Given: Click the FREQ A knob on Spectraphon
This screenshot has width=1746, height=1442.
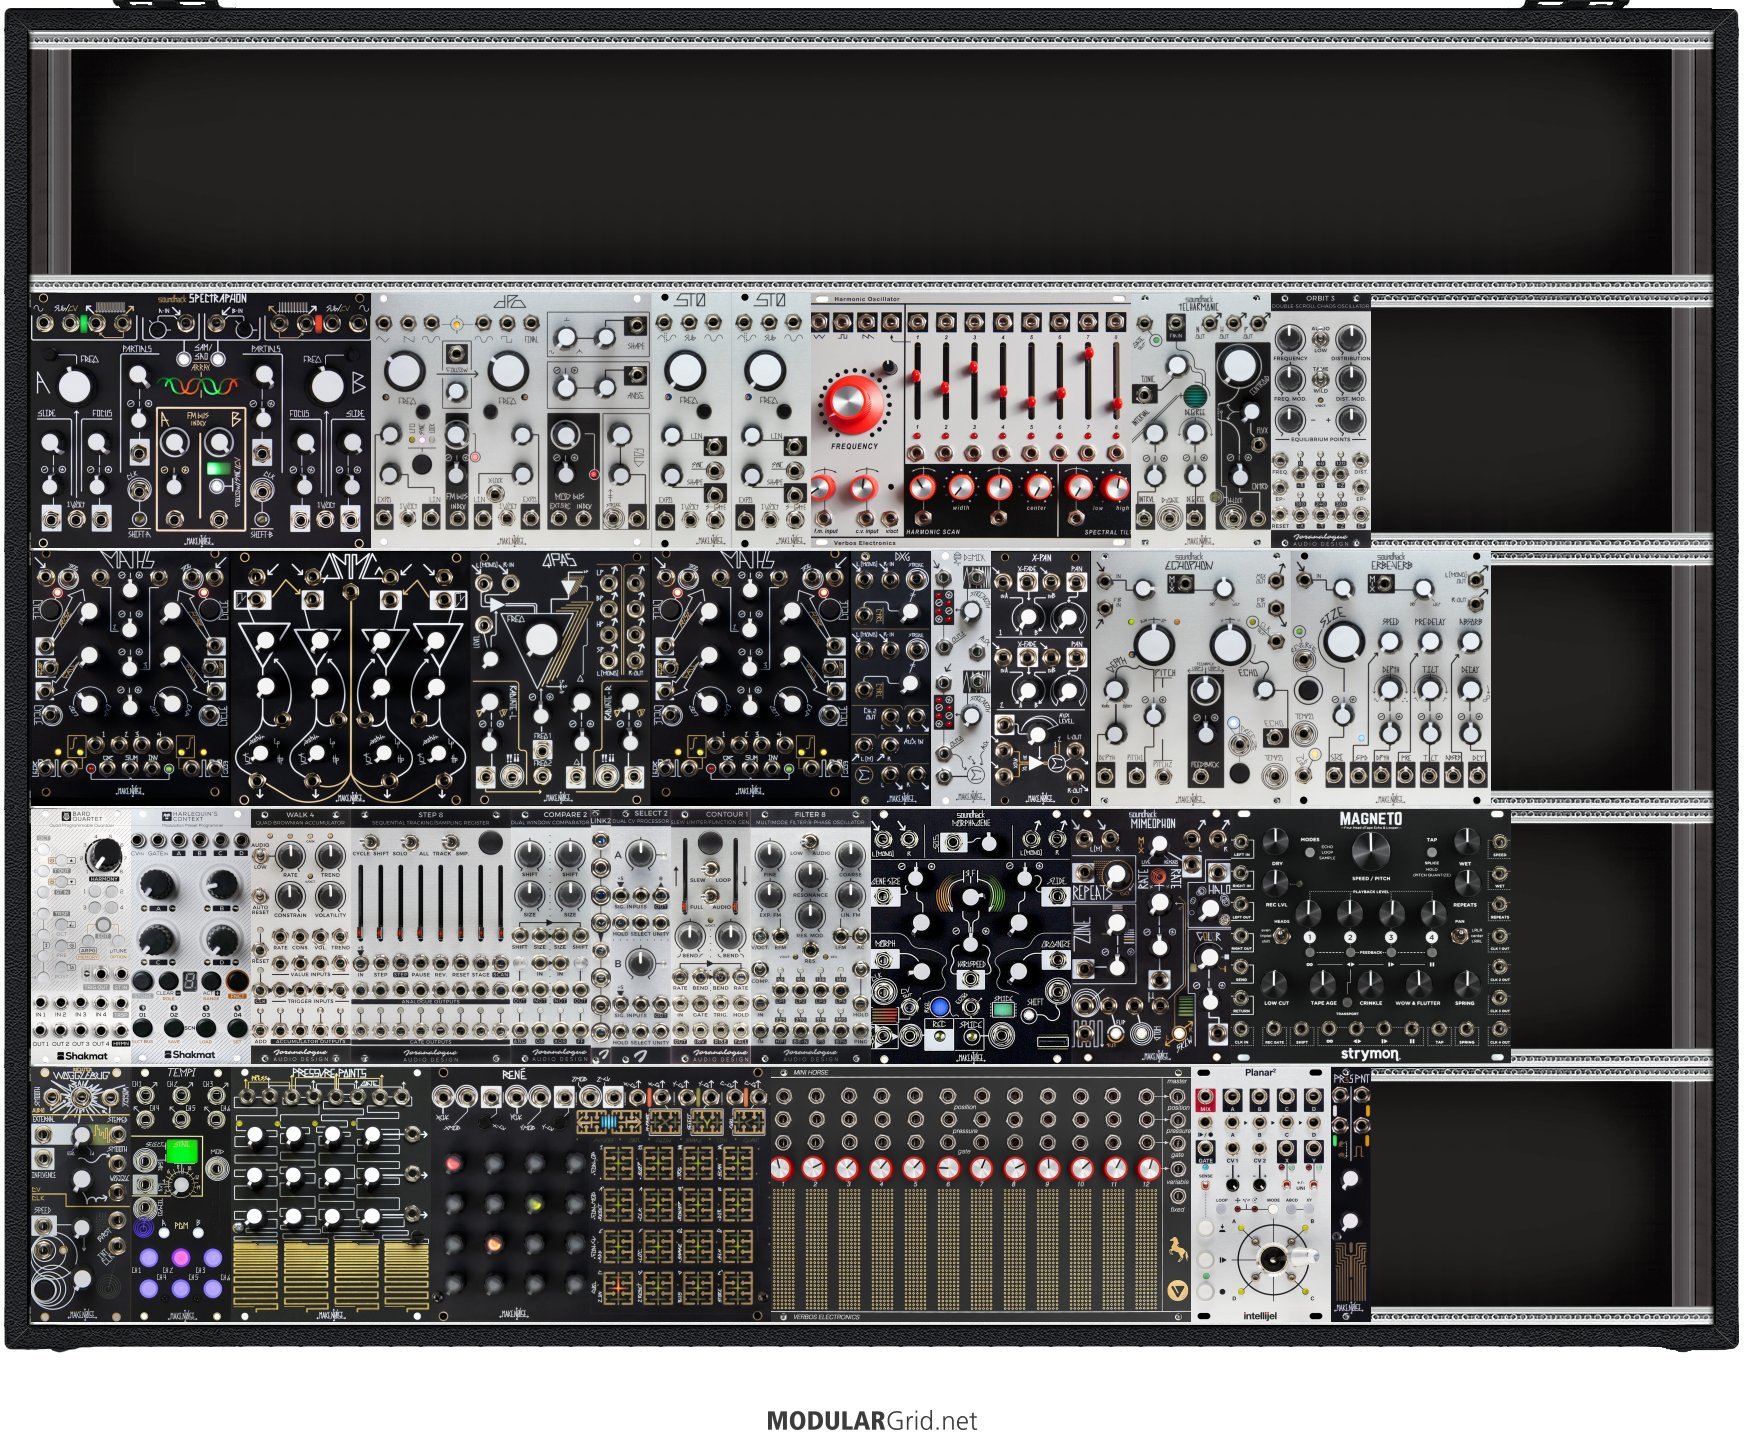Looking at the screenshot, I should click(73, 385).
